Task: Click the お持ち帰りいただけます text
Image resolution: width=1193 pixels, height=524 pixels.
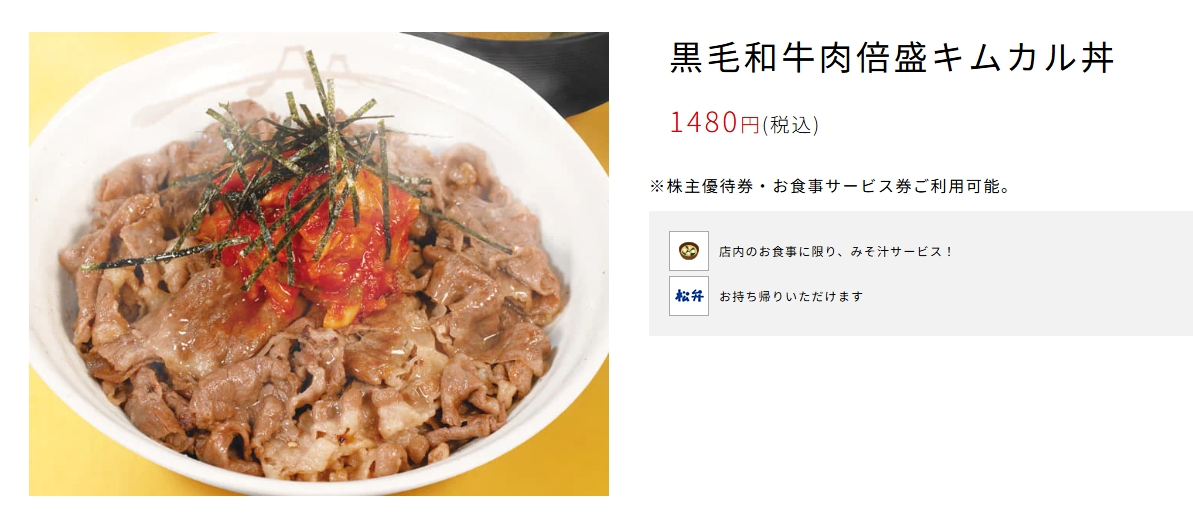Action: (x=791, y=297)
